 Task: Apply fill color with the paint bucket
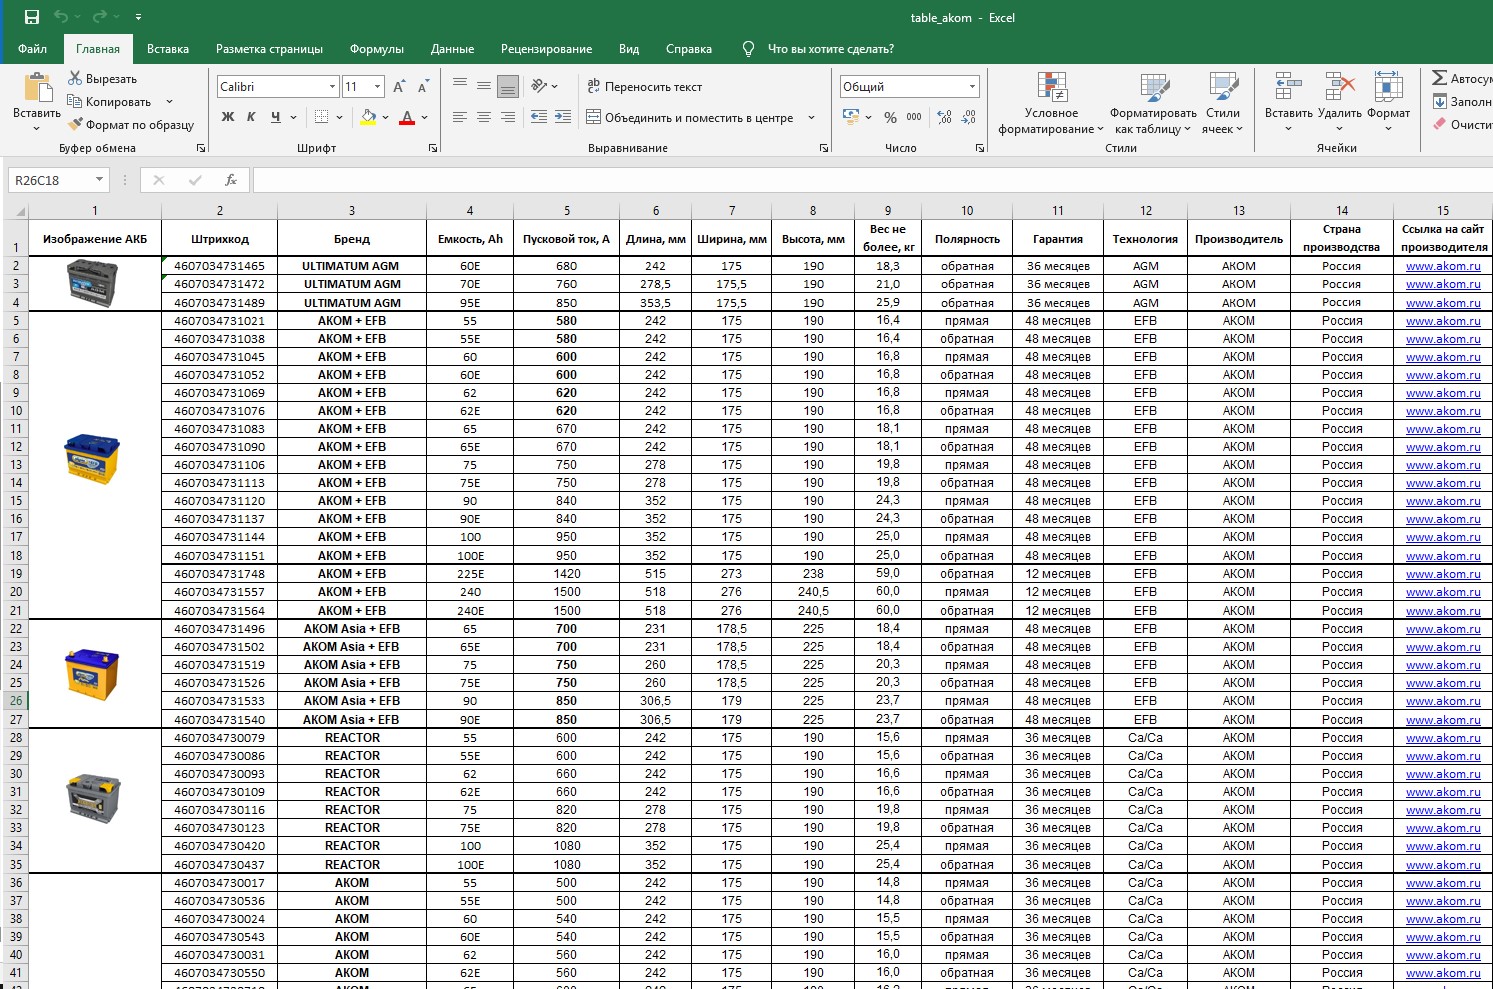coord(368,117)
